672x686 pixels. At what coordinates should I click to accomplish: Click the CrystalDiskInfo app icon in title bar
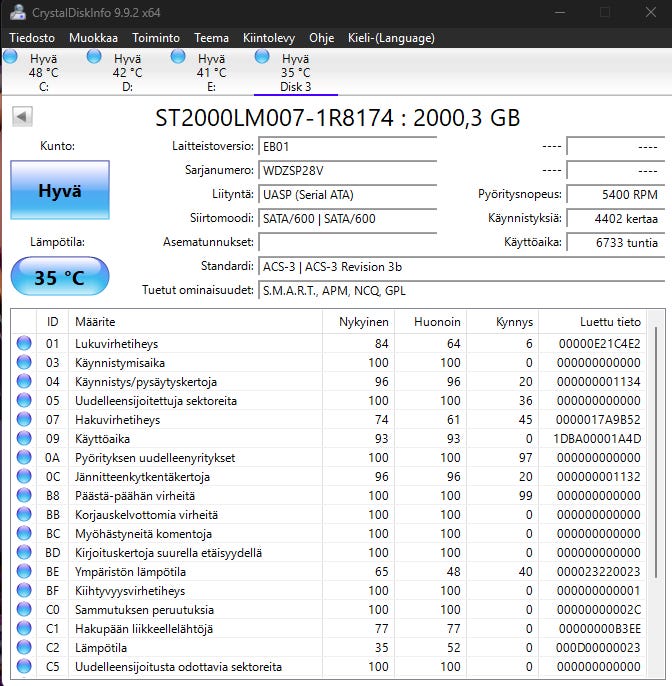[18, 12]
